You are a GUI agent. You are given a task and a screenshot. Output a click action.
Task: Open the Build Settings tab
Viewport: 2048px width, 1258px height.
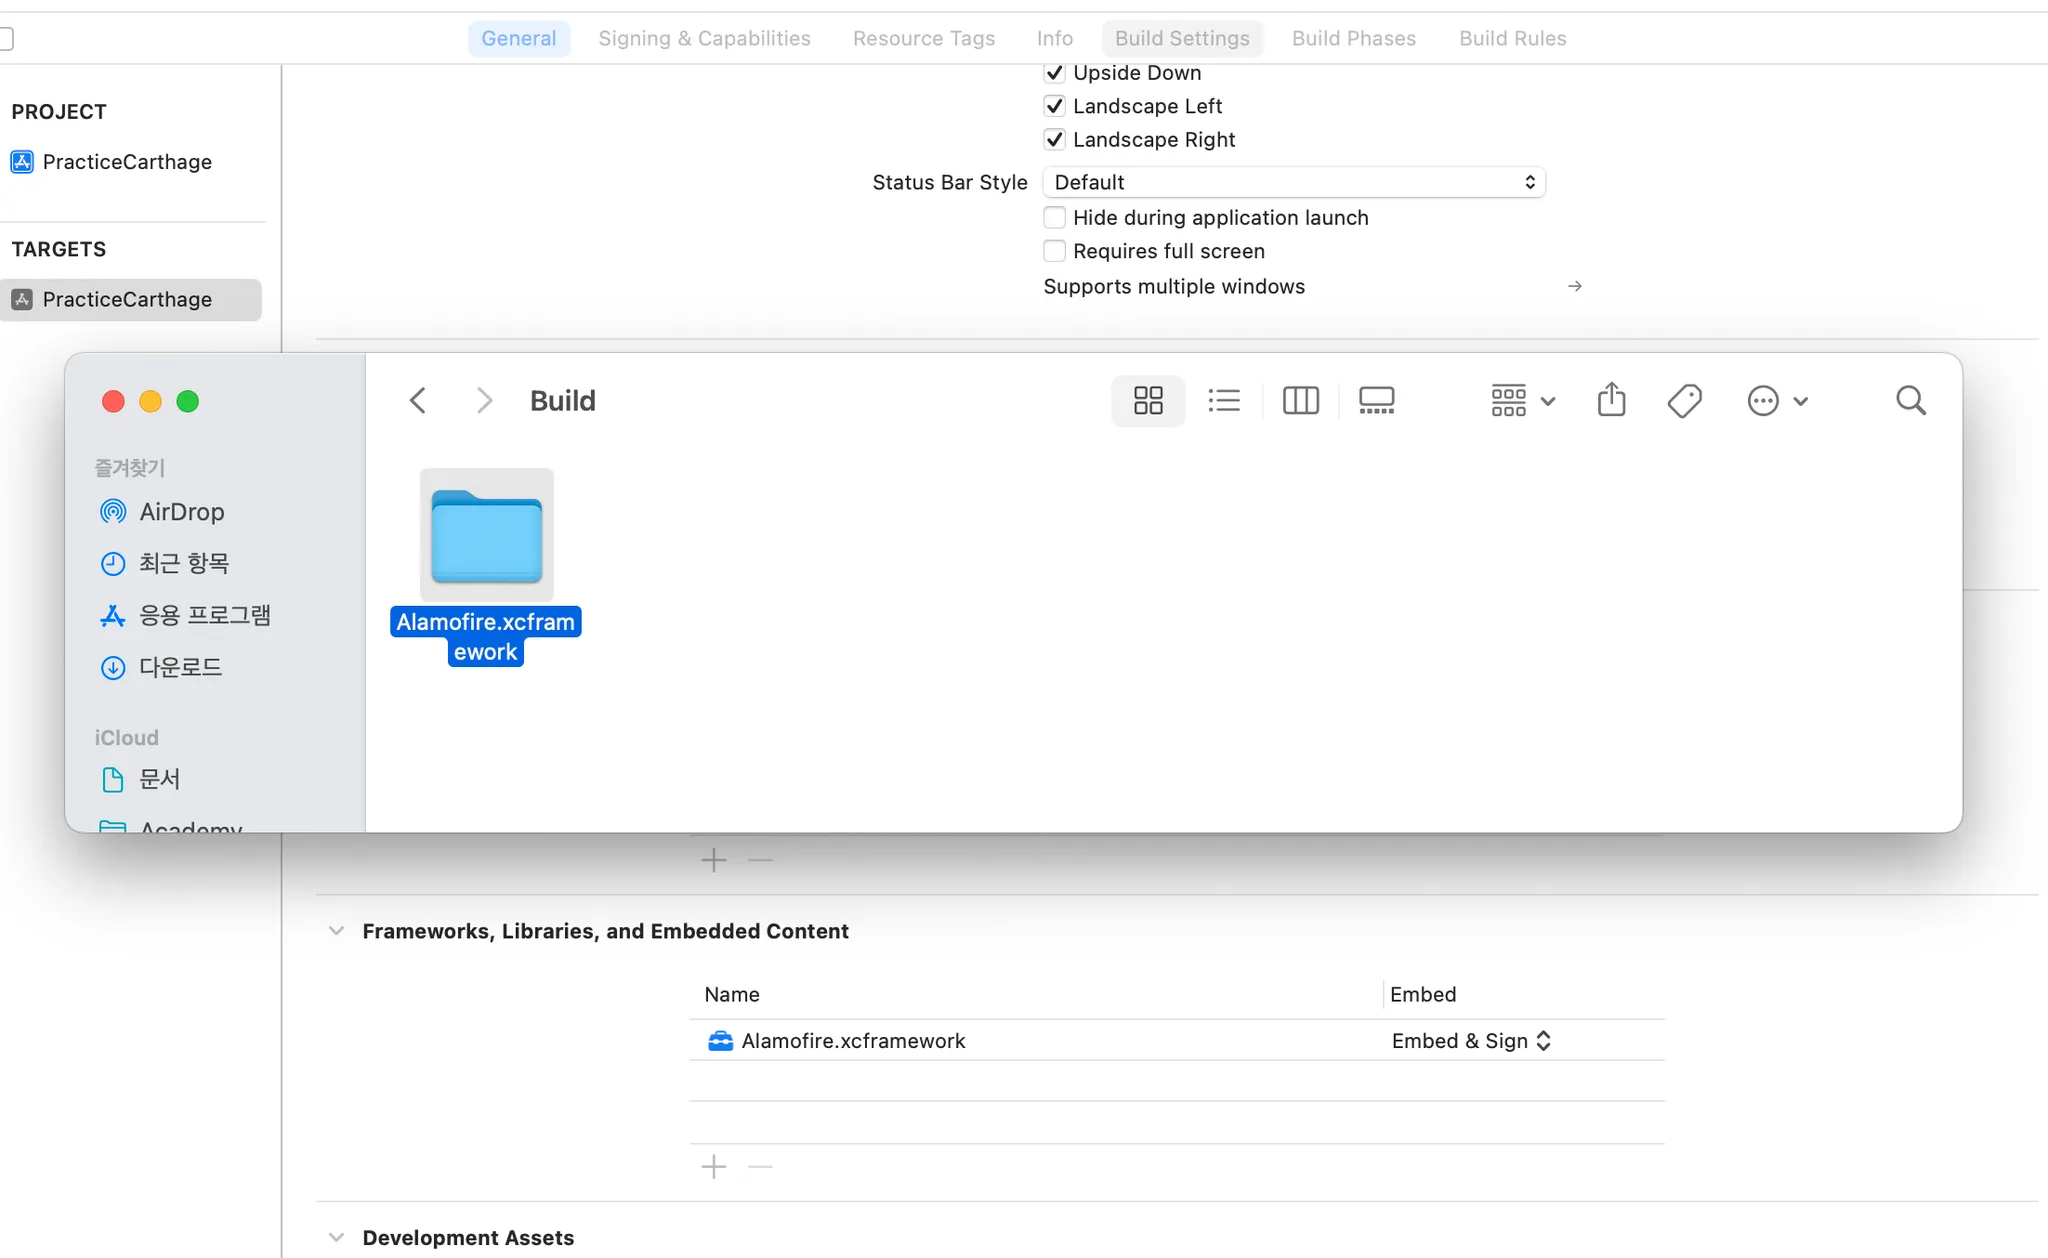click(1182, 38)
